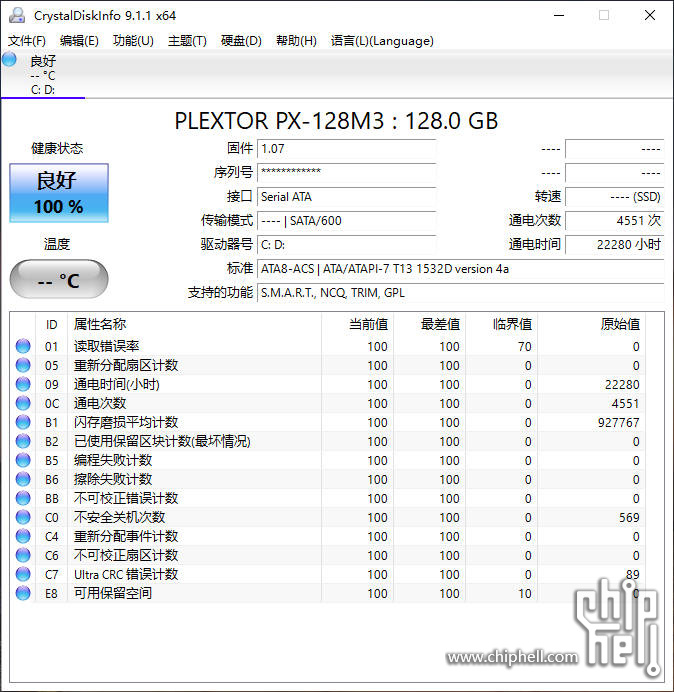Click status orb for 09 通电时间(小时) row
This screenshot has width=674, height=692.
click(23, 384)
